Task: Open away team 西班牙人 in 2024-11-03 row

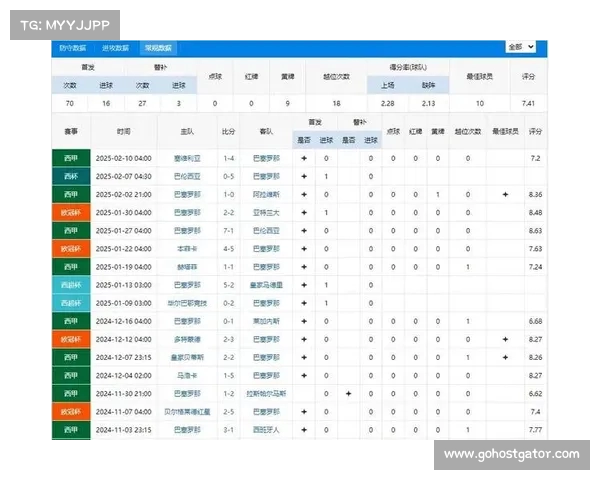Action: 266,430
